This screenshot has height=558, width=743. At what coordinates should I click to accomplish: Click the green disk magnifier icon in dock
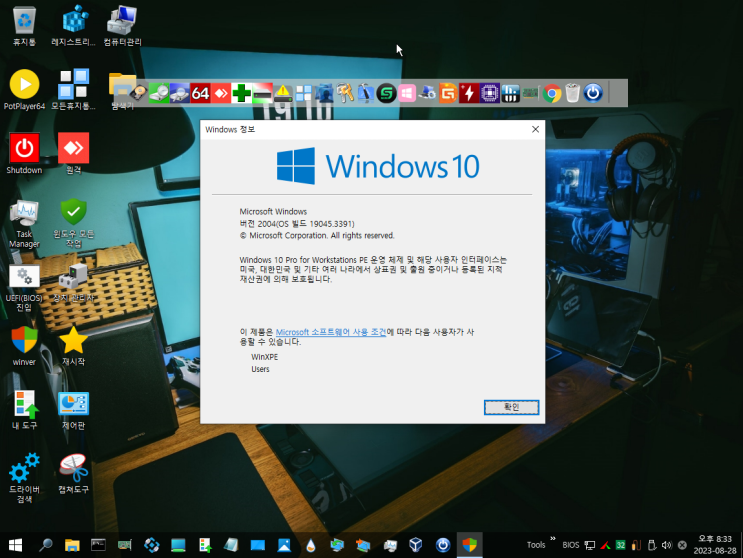pos(159,93)
